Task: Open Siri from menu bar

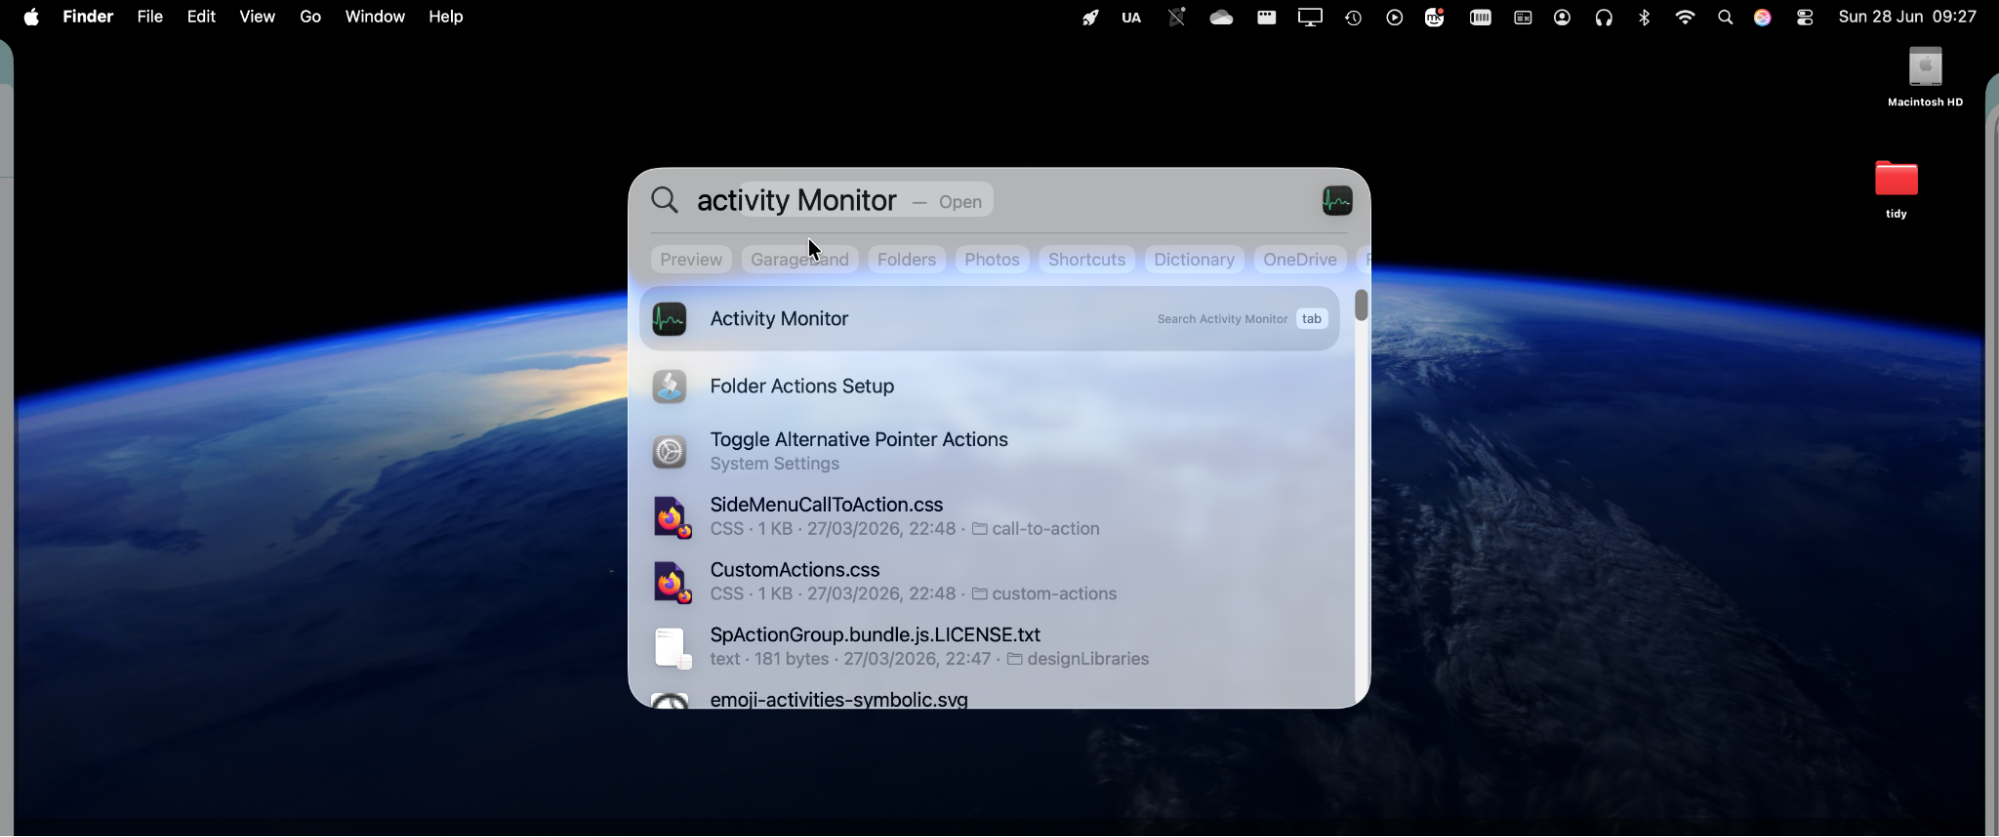Action: coord(1763,17)
